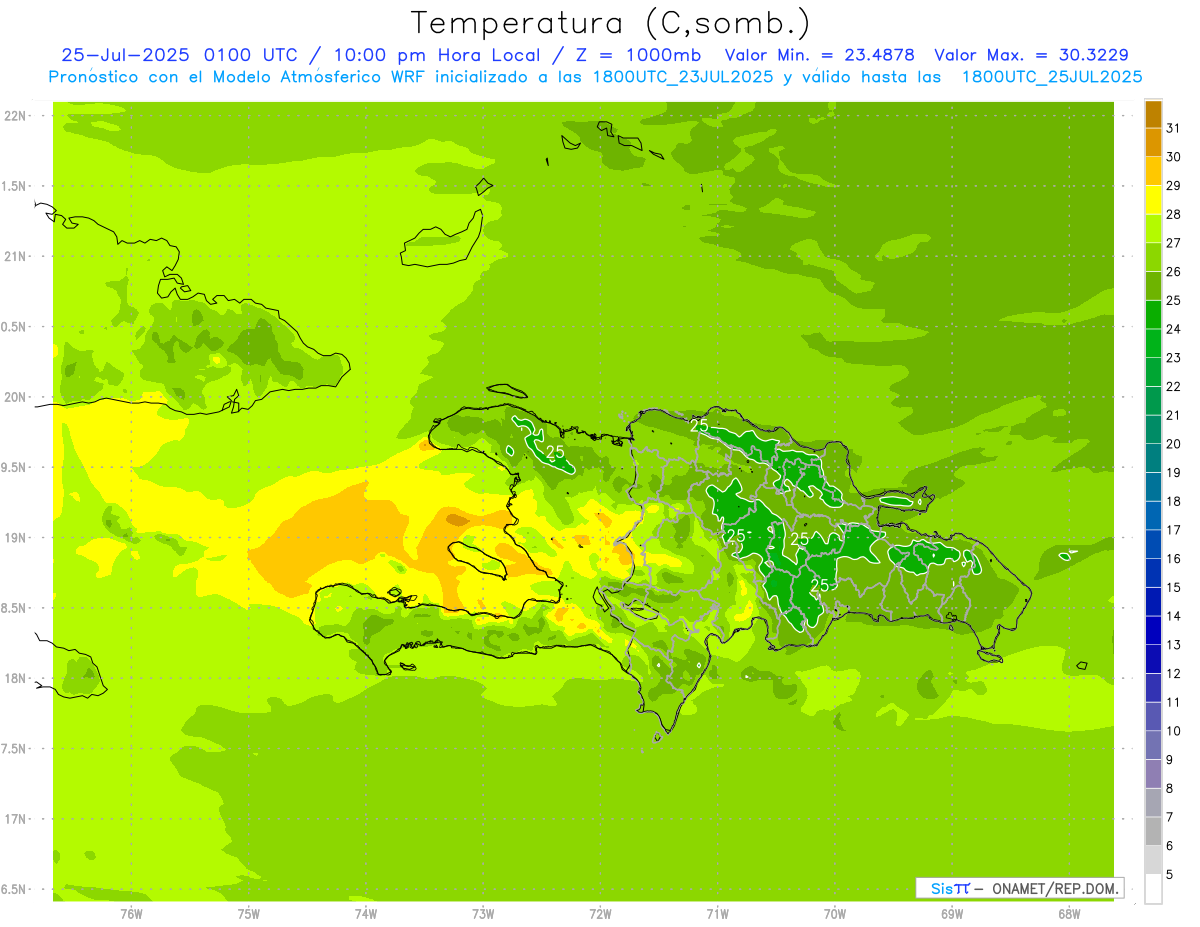Click the 21N latitude axis label
This screenshot has width=1200, height=927.
click(x=16, y=257)
